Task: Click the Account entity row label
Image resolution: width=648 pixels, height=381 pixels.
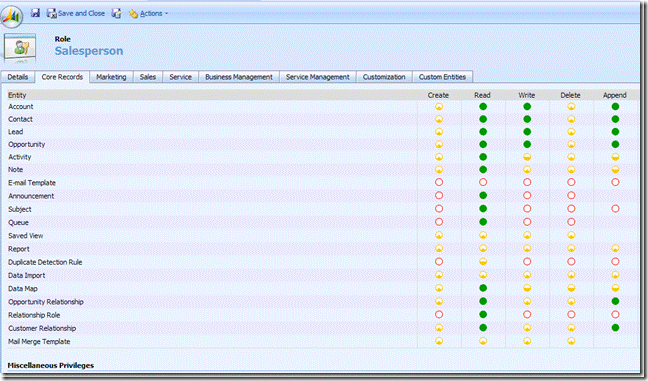Action: click(x=21, y=107)
